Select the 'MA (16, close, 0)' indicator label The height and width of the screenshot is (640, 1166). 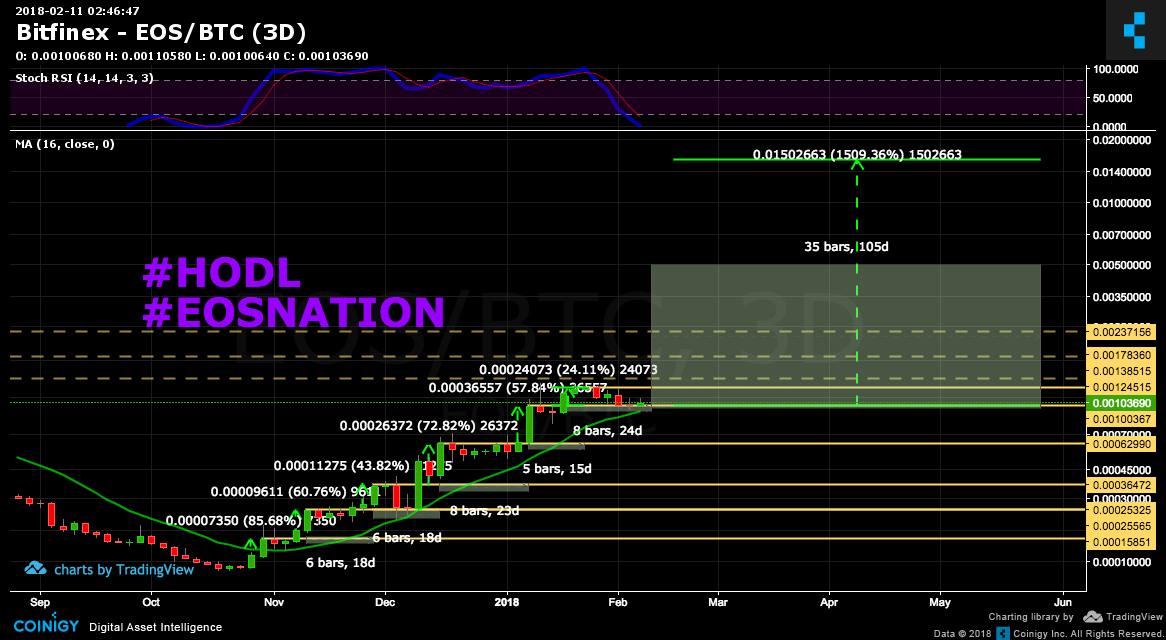coord(65,144)
